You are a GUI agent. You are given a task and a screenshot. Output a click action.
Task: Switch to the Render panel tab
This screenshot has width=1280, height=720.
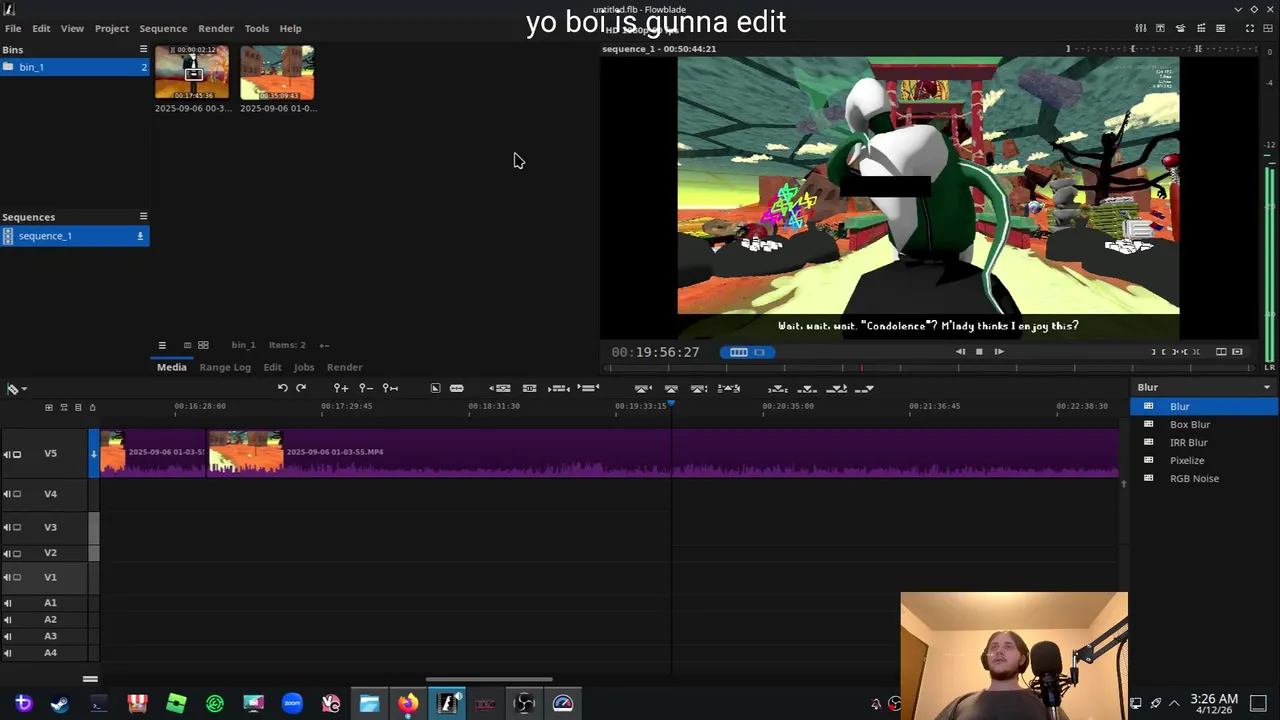pyautogui.click(x=344, y=367)
